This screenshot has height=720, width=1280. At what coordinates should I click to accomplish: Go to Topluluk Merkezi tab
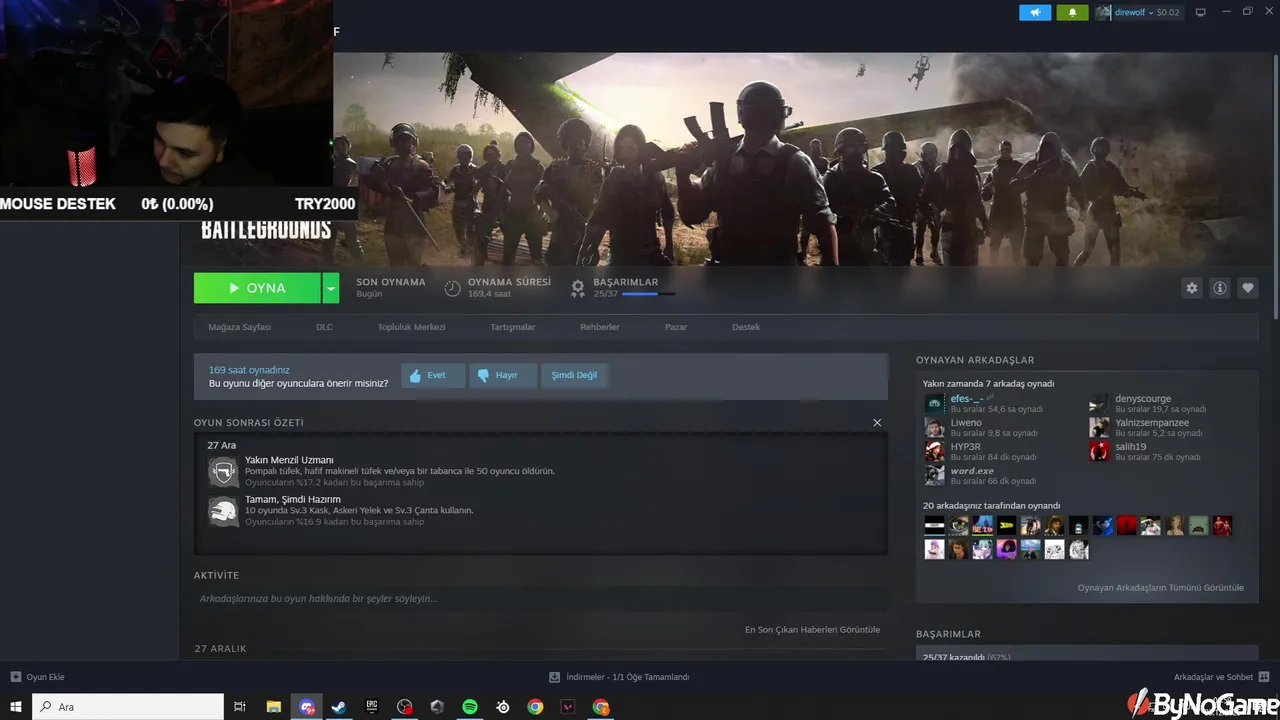411,327
